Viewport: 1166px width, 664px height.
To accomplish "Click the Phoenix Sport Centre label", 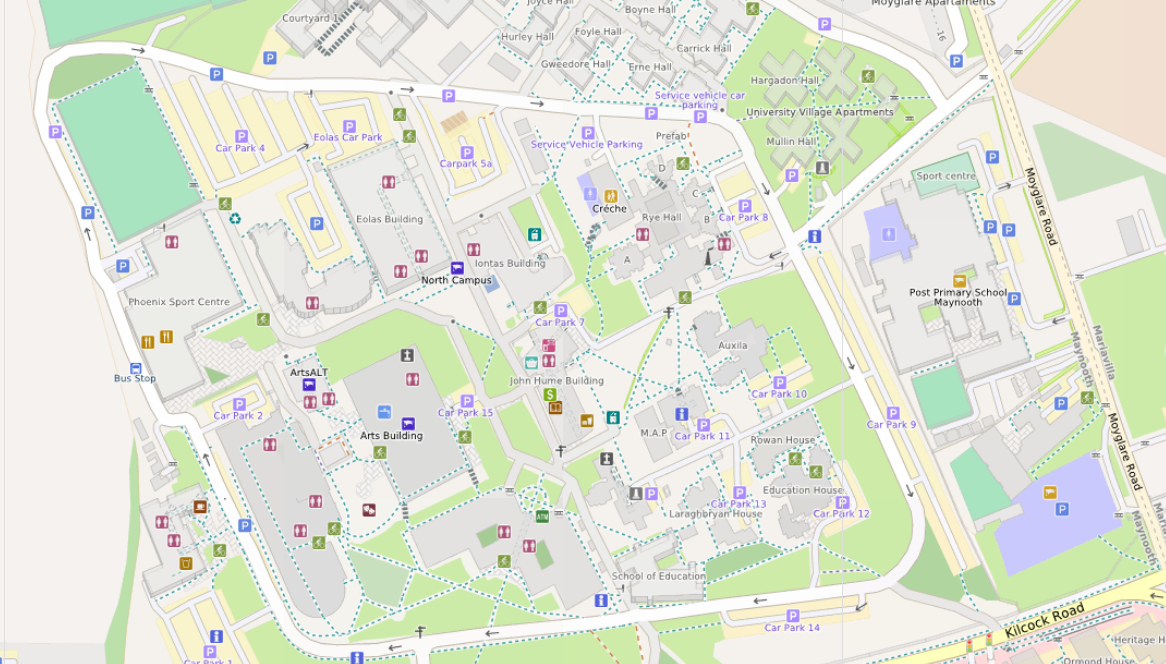I will coord(179,302).
